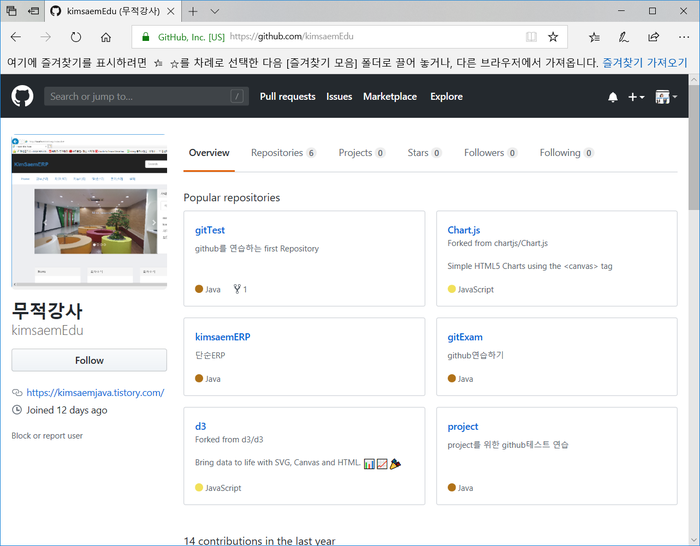Show tab previews dropdown chevron

tap(215, 11)
